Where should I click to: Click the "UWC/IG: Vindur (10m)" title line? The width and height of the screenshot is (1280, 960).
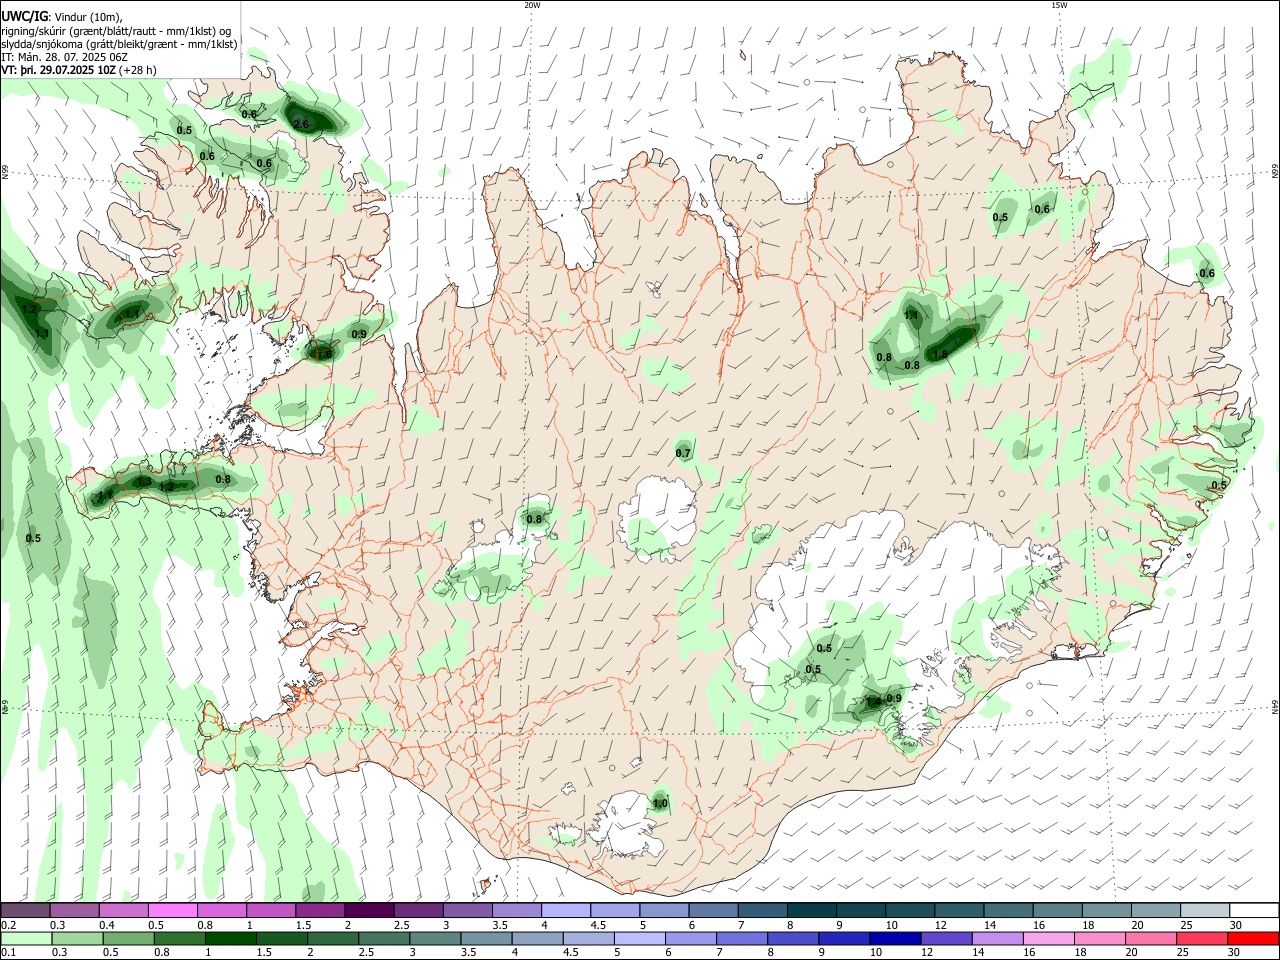click(x=61, y=17)
